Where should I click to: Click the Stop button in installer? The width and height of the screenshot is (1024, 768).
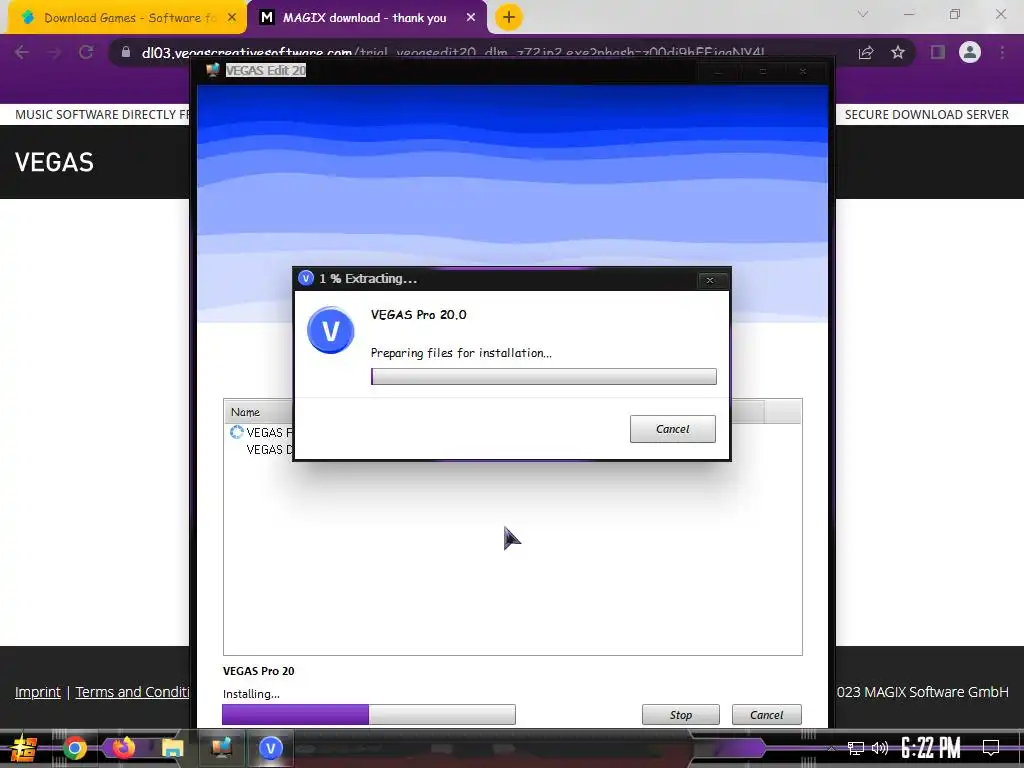point(680,714)
